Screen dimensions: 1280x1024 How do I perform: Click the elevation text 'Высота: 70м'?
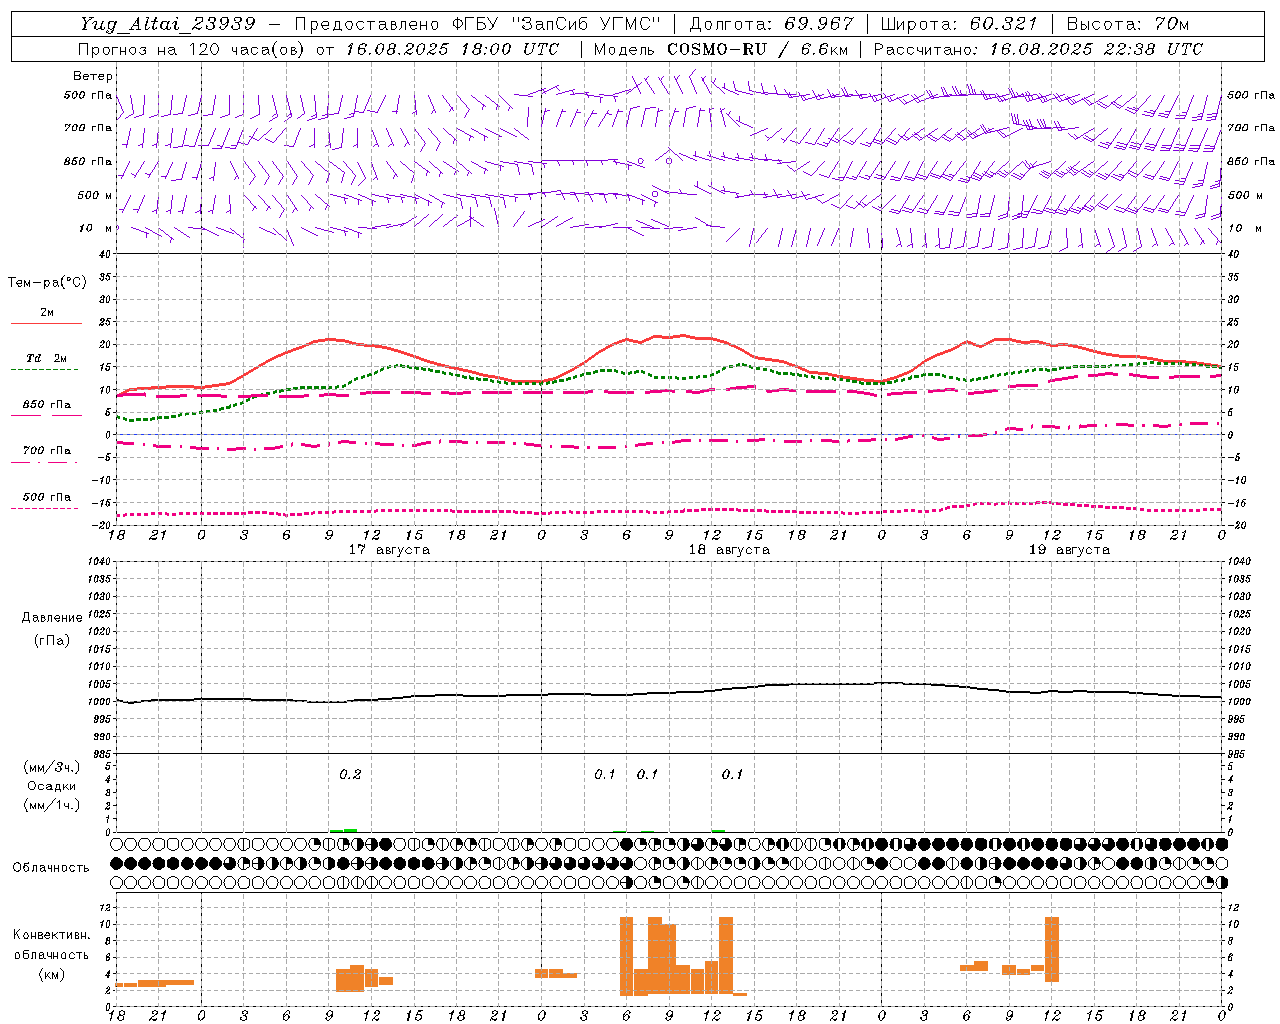coord(1128,23)
